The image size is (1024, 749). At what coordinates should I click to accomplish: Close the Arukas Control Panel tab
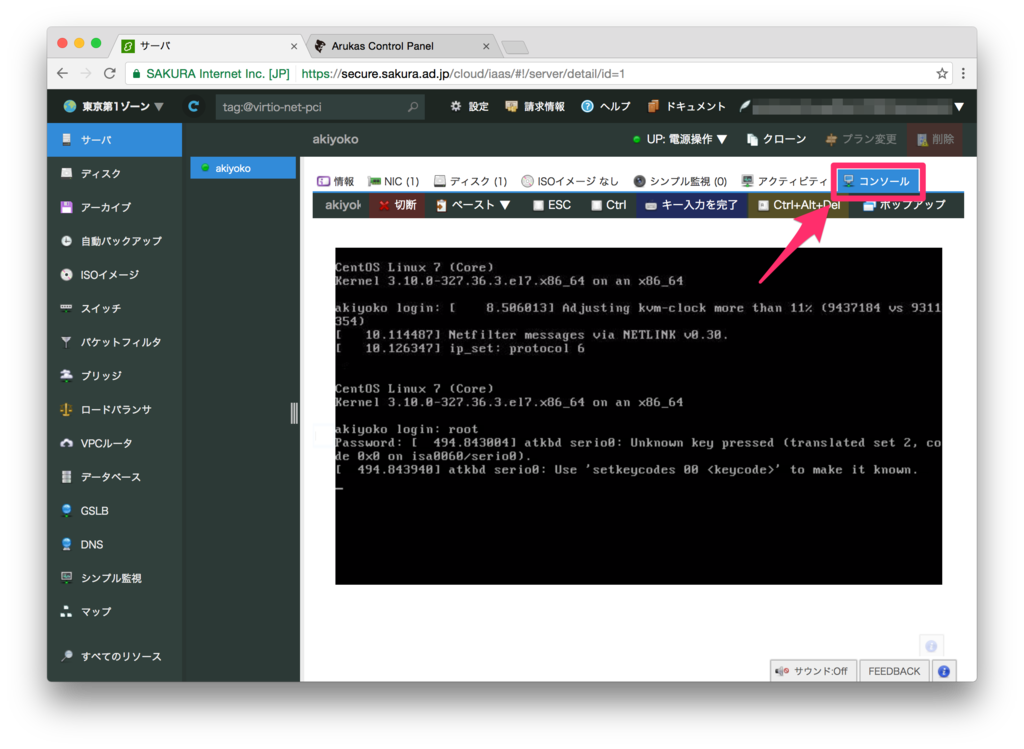(486, 46)
